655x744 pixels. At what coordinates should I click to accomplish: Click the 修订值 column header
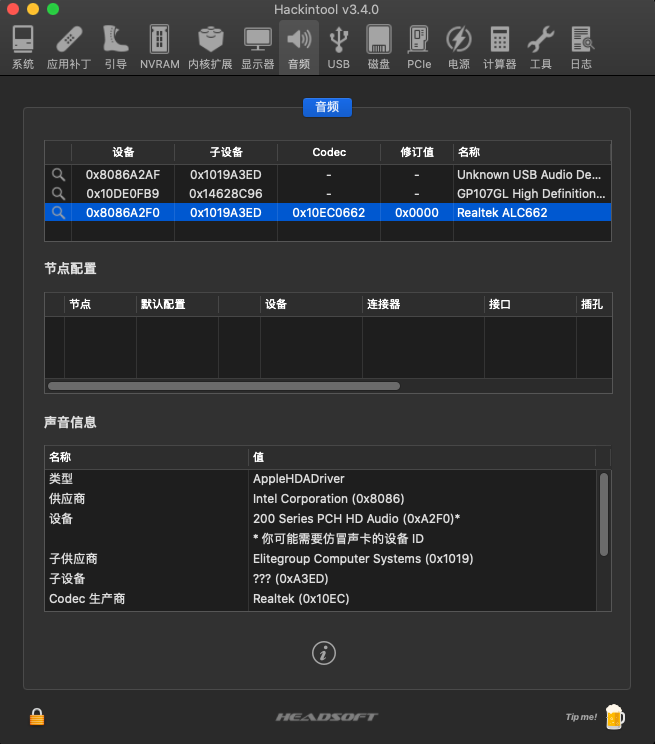tap(417, 152)
